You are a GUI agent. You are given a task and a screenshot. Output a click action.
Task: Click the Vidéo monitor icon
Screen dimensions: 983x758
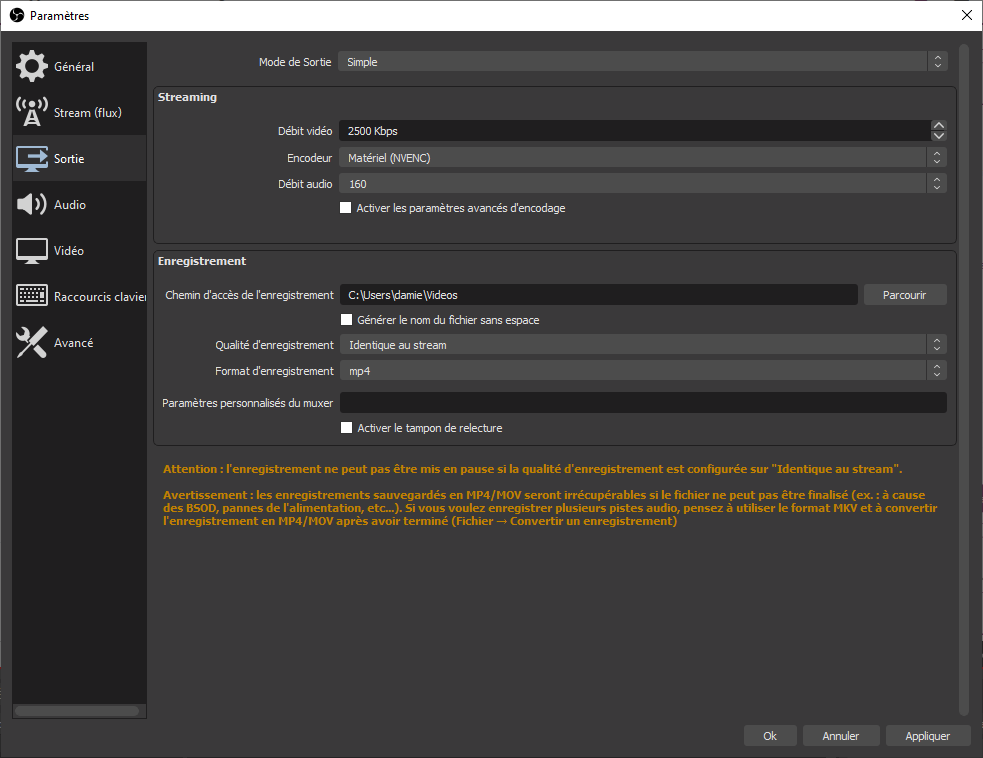pos(32,251)
